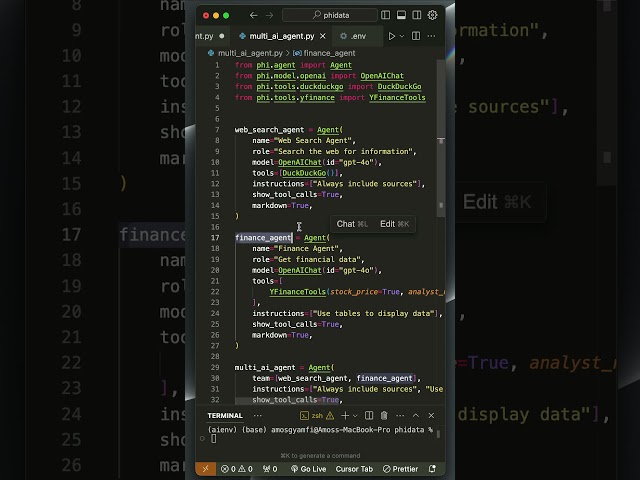Start the Go Live server
This screenshot has width=640, height=480.
point(308,469)
